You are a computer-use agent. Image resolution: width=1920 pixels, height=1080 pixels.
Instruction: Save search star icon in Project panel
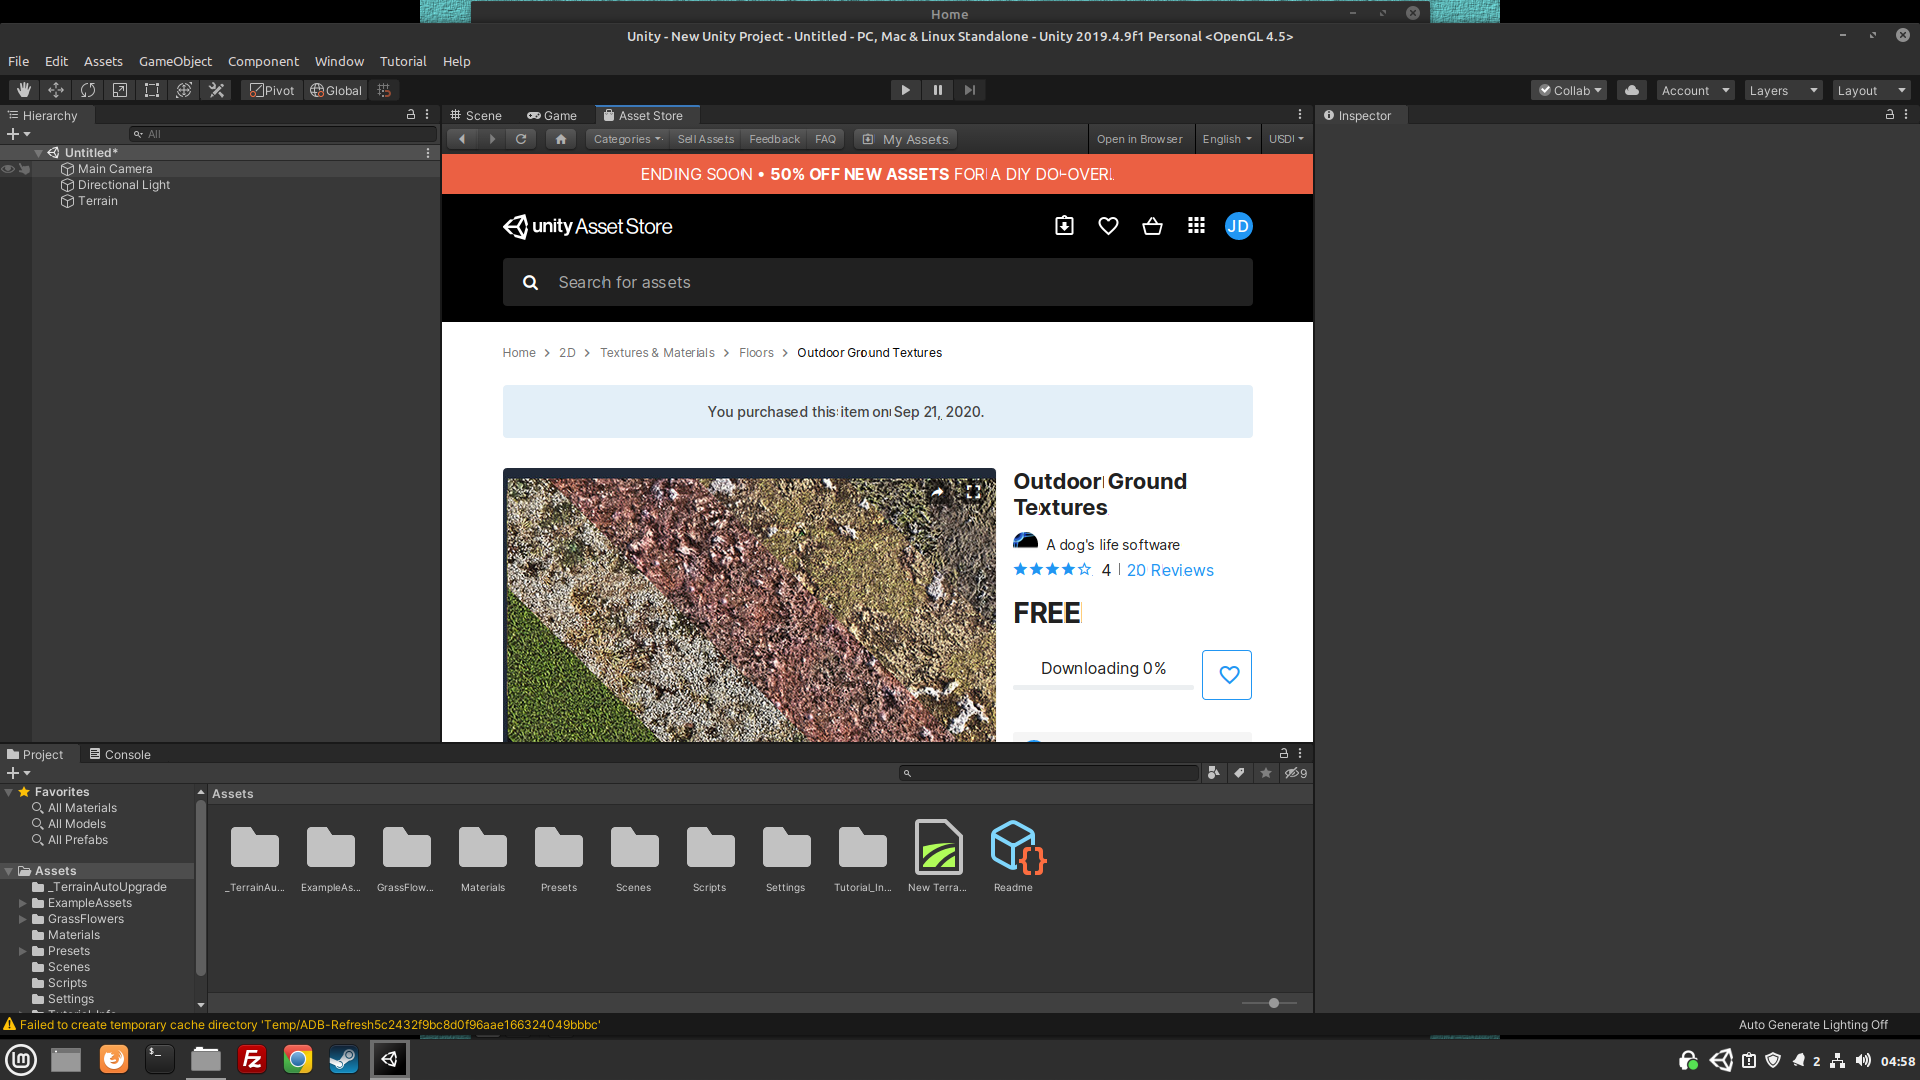pyautogui.click(x=1266, y=773)
